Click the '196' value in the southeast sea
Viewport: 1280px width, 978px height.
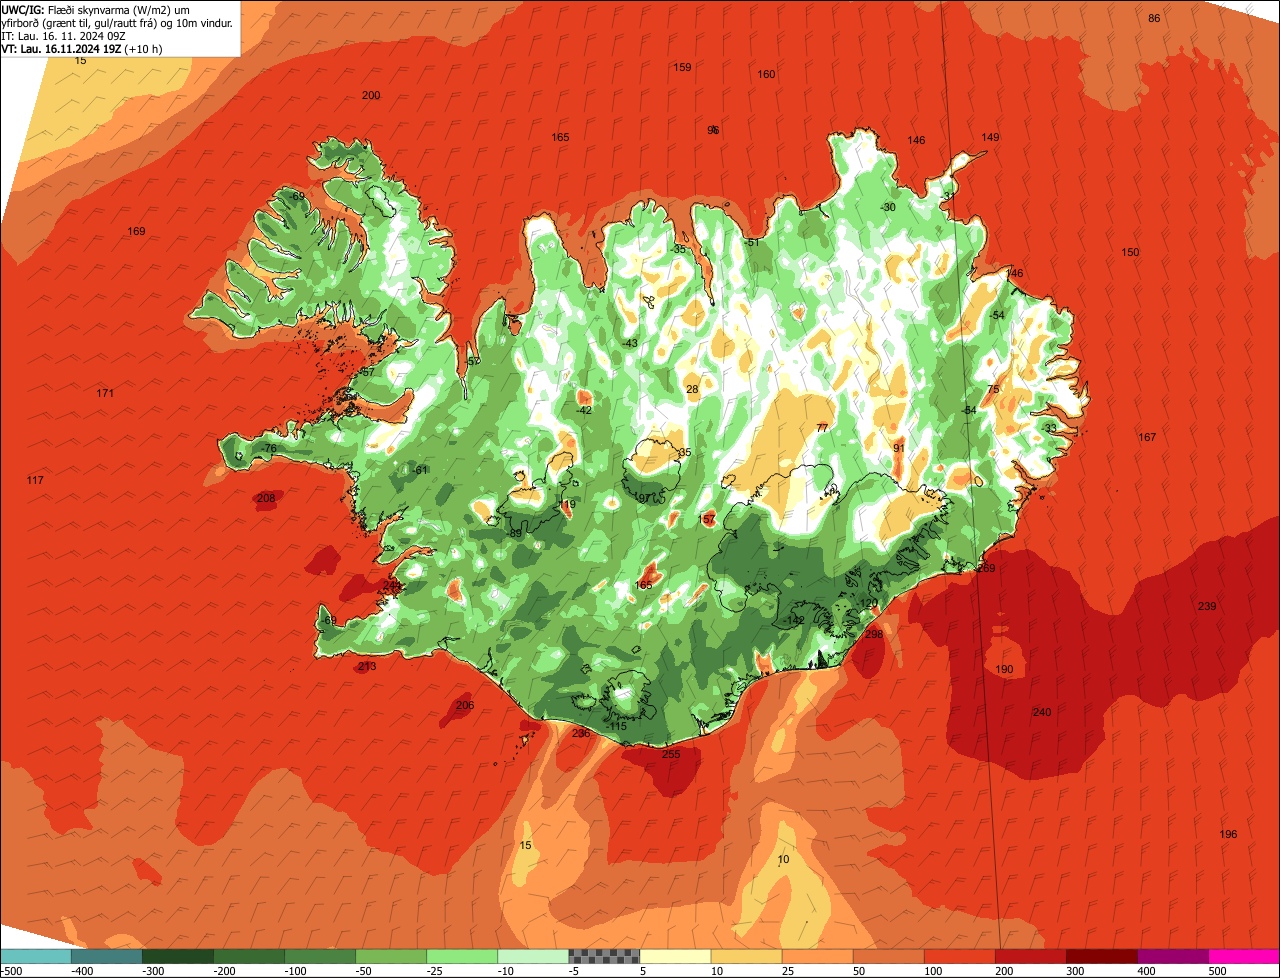tap(1228, 835)
